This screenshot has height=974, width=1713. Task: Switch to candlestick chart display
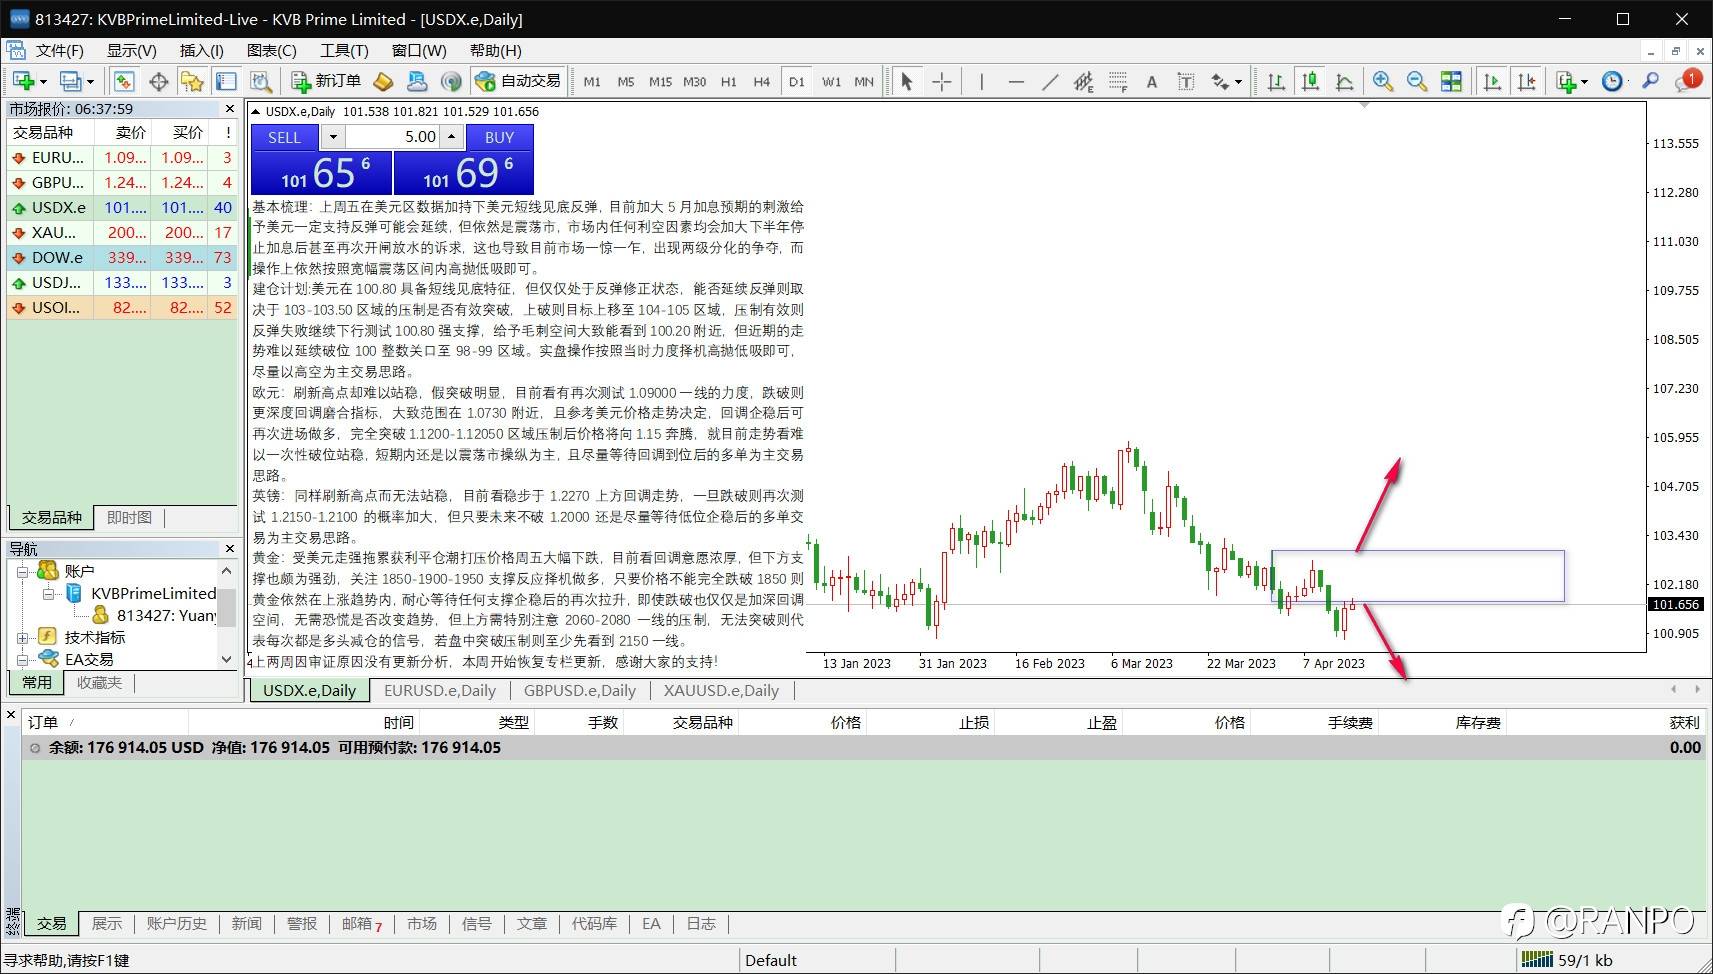coord(1310,81)
